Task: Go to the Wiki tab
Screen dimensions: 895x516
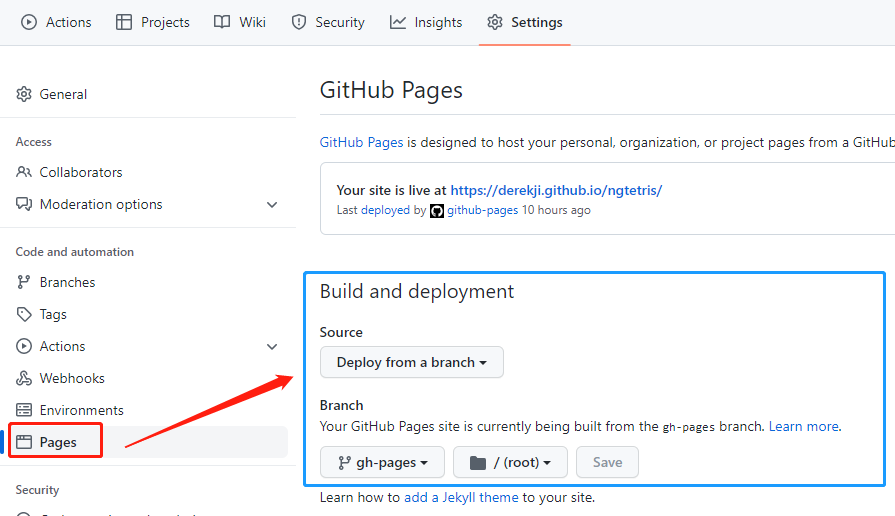Action: coord(239,22)
